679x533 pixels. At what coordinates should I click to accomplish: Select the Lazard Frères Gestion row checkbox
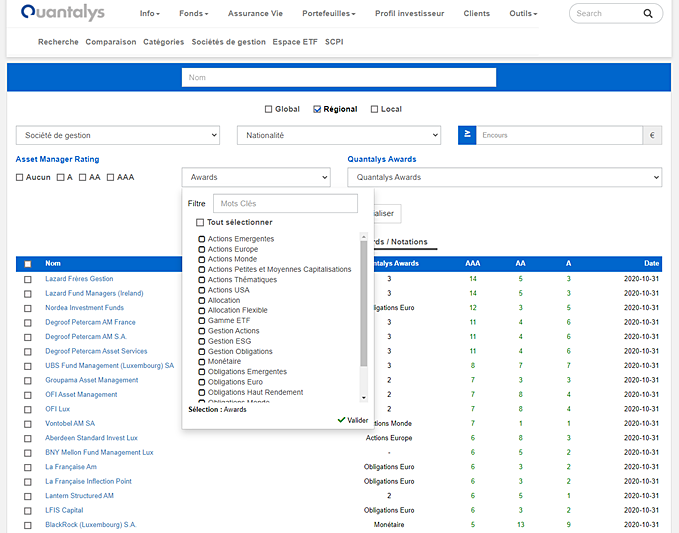[x=28, y=279]
